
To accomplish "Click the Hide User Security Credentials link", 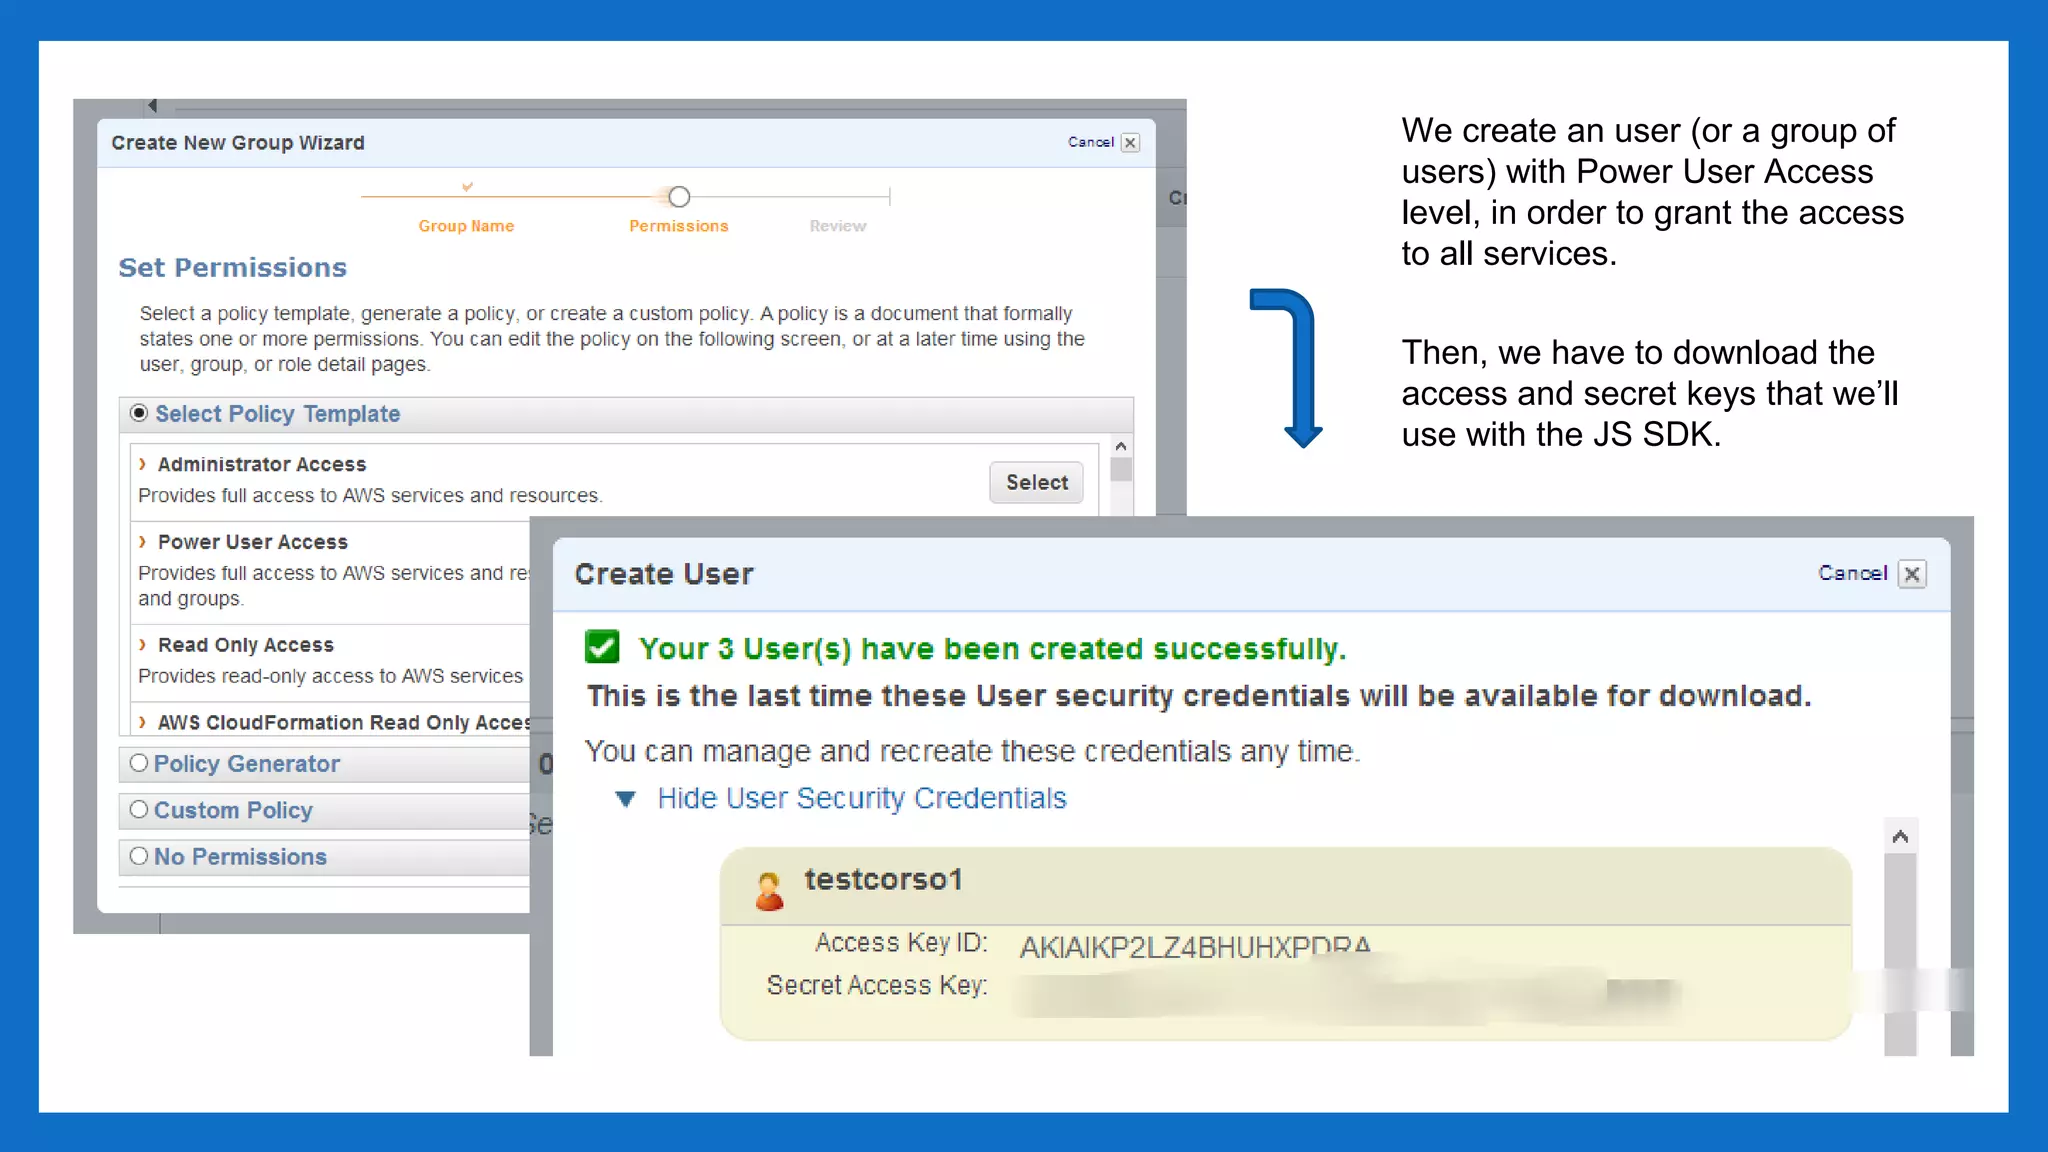I will click(x=862, y=798).
